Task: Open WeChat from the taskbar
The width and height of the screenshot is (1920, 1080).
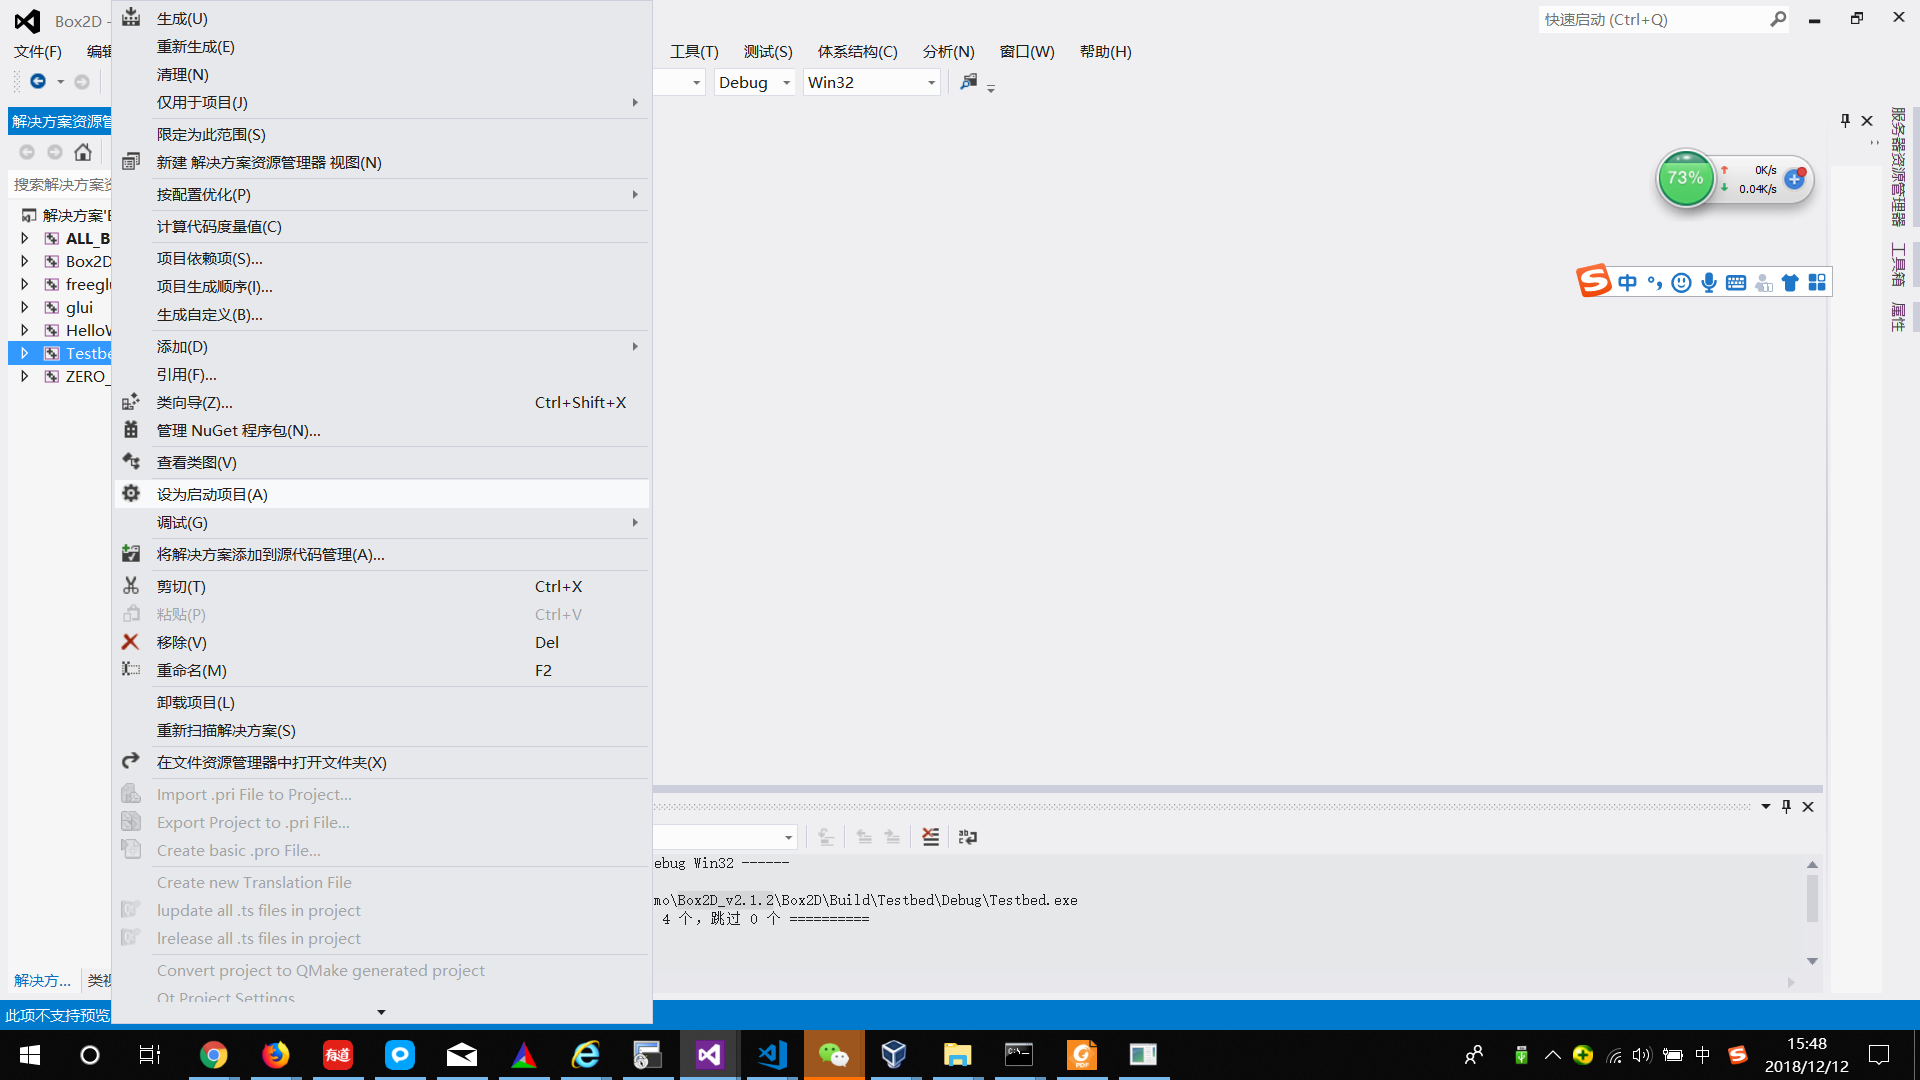Action: tap(833, 1054)
